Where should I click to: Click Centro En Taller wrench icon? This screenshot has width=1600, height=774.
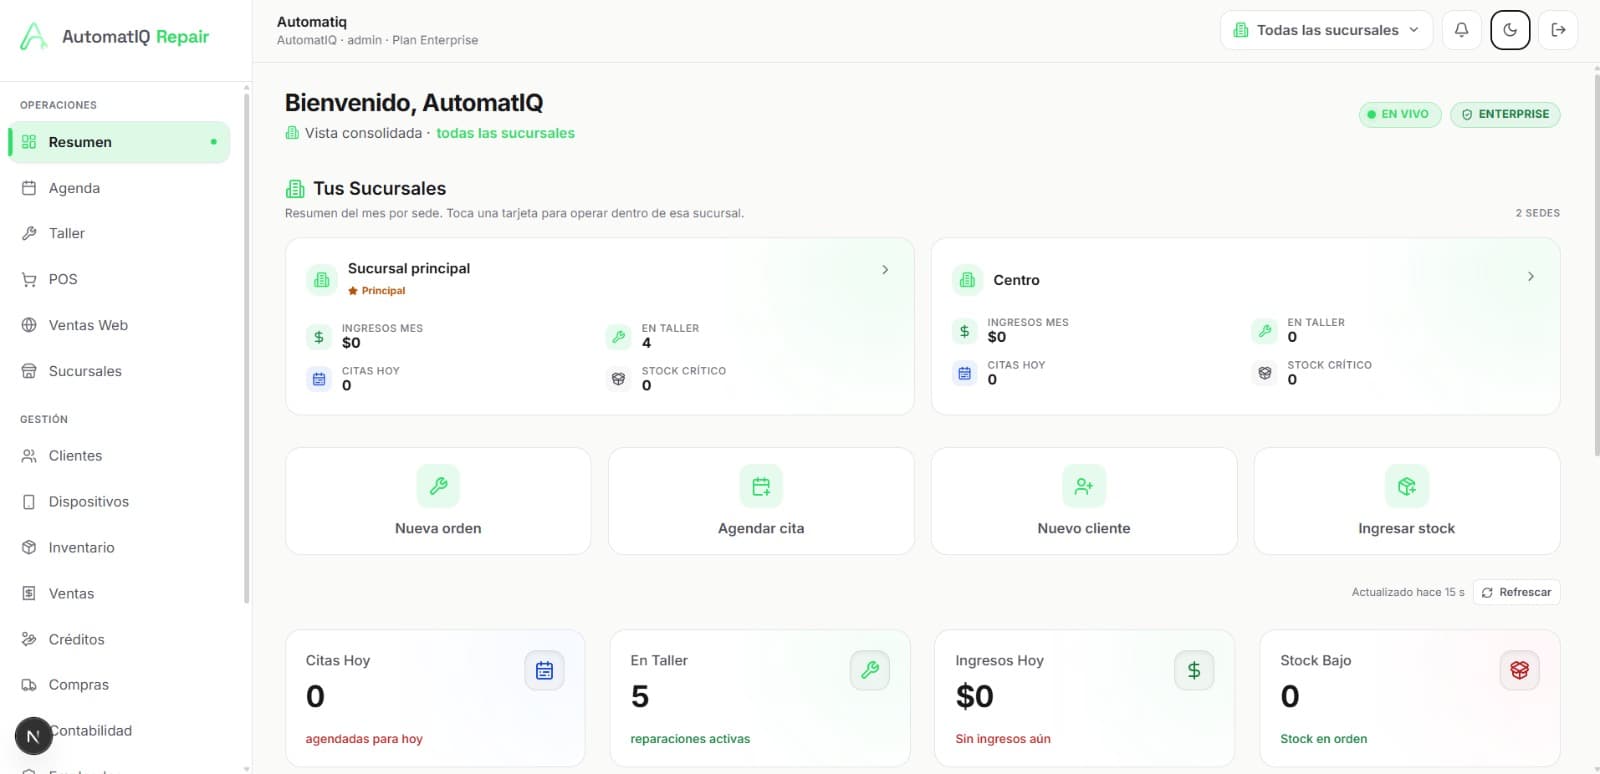point(1264,331)
